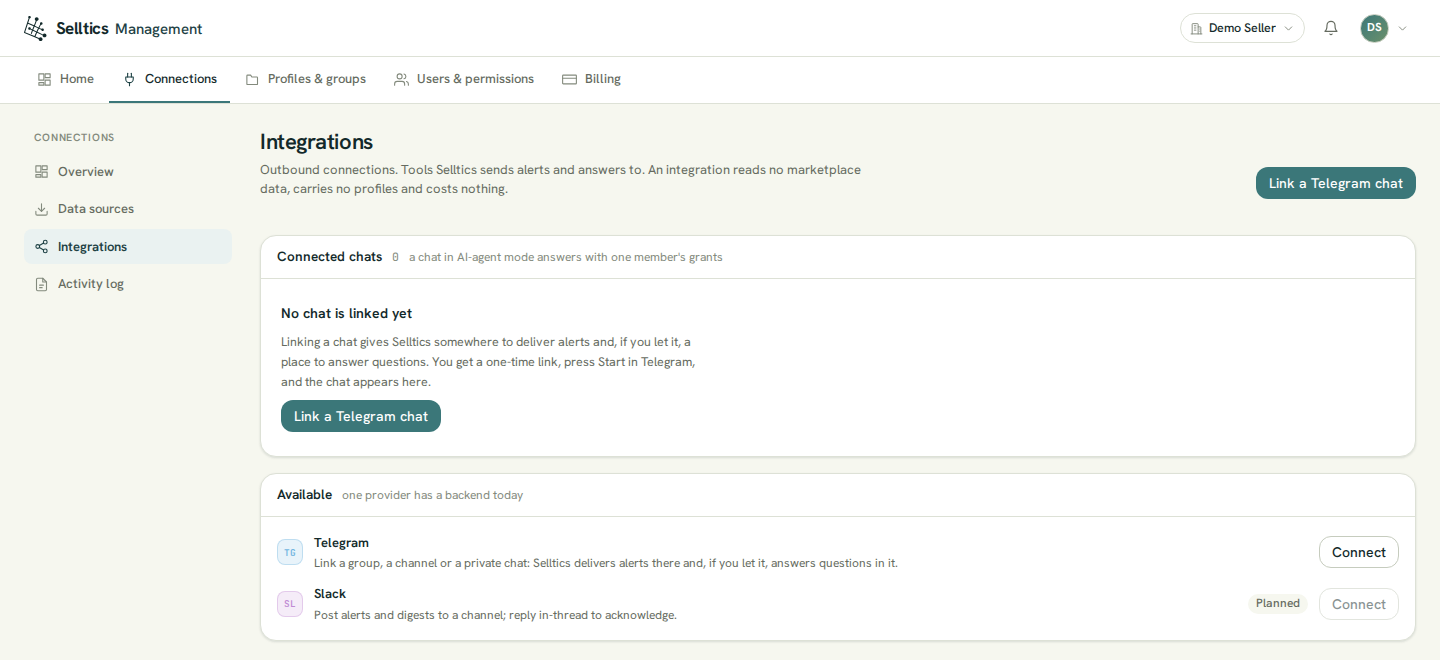Screen dimensions: 1440x660
Task: Click the CONNECTIONS sidebar section label
Action: 74,138
